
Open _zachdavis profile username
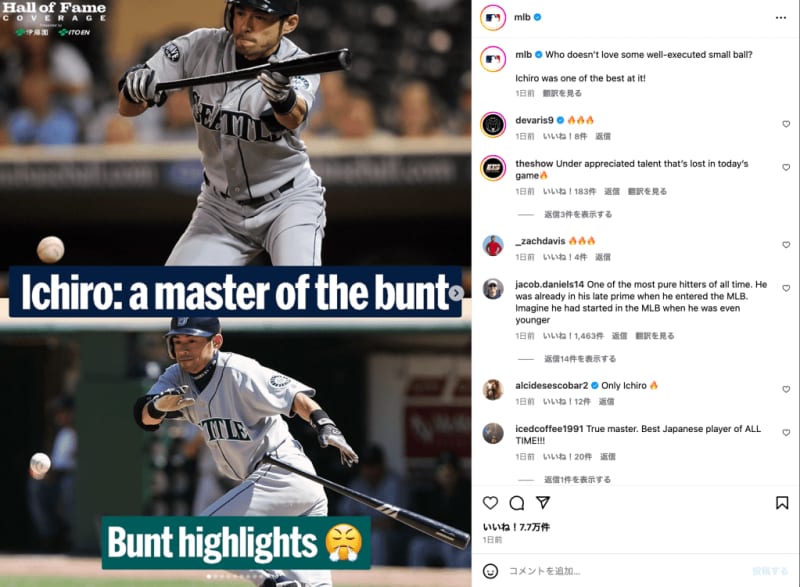540,241
